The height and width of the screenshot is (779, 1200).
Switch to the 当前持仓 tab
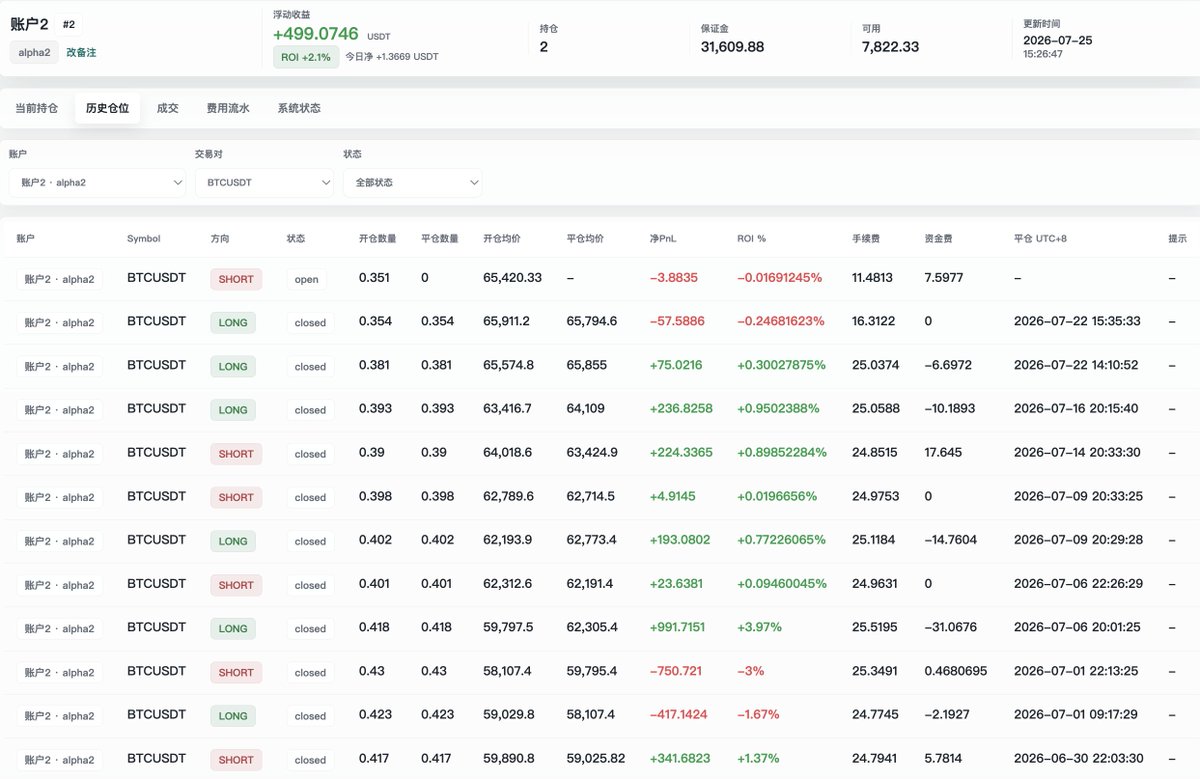pos(37,108)
